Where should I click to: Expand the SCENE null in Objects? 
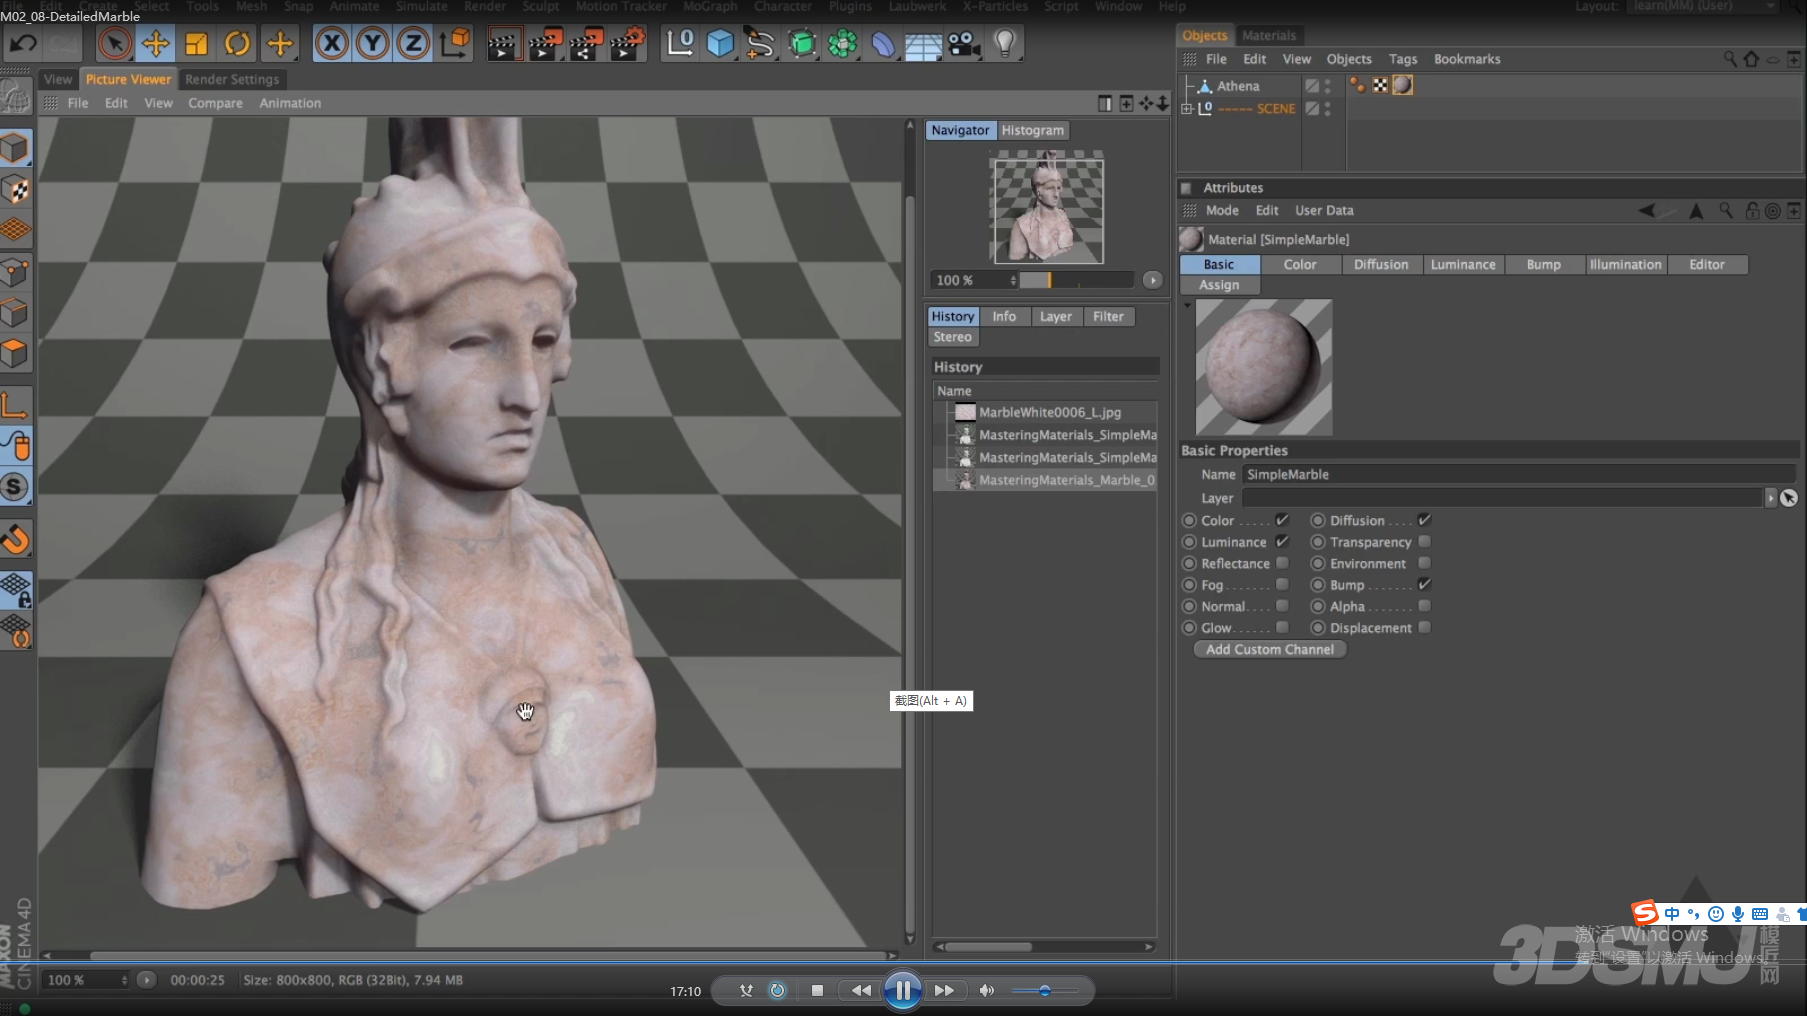click(1187, 108)
